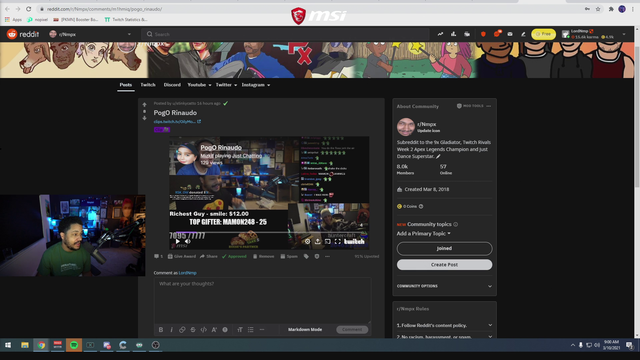Expand the Twitter menu dropdown
This screenshot has width=640, height=360.
pos(226,85)
